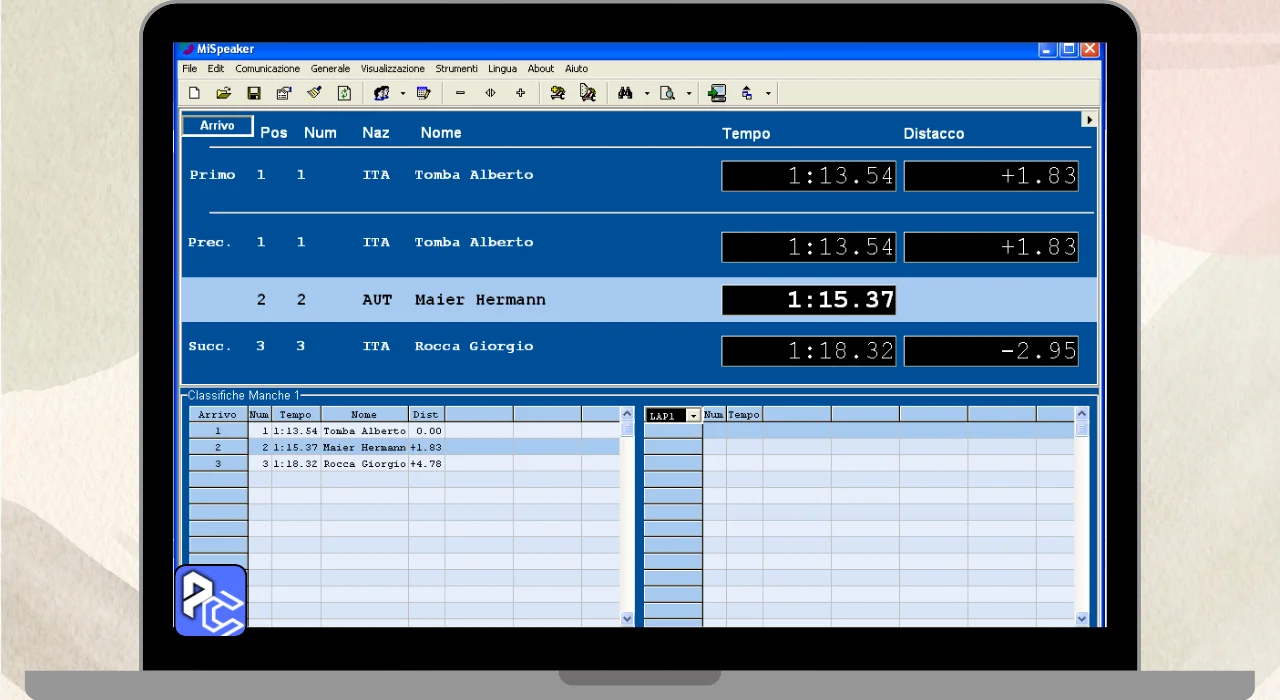
Task: Click the +4.78 Dist cell
Action: 426,464
